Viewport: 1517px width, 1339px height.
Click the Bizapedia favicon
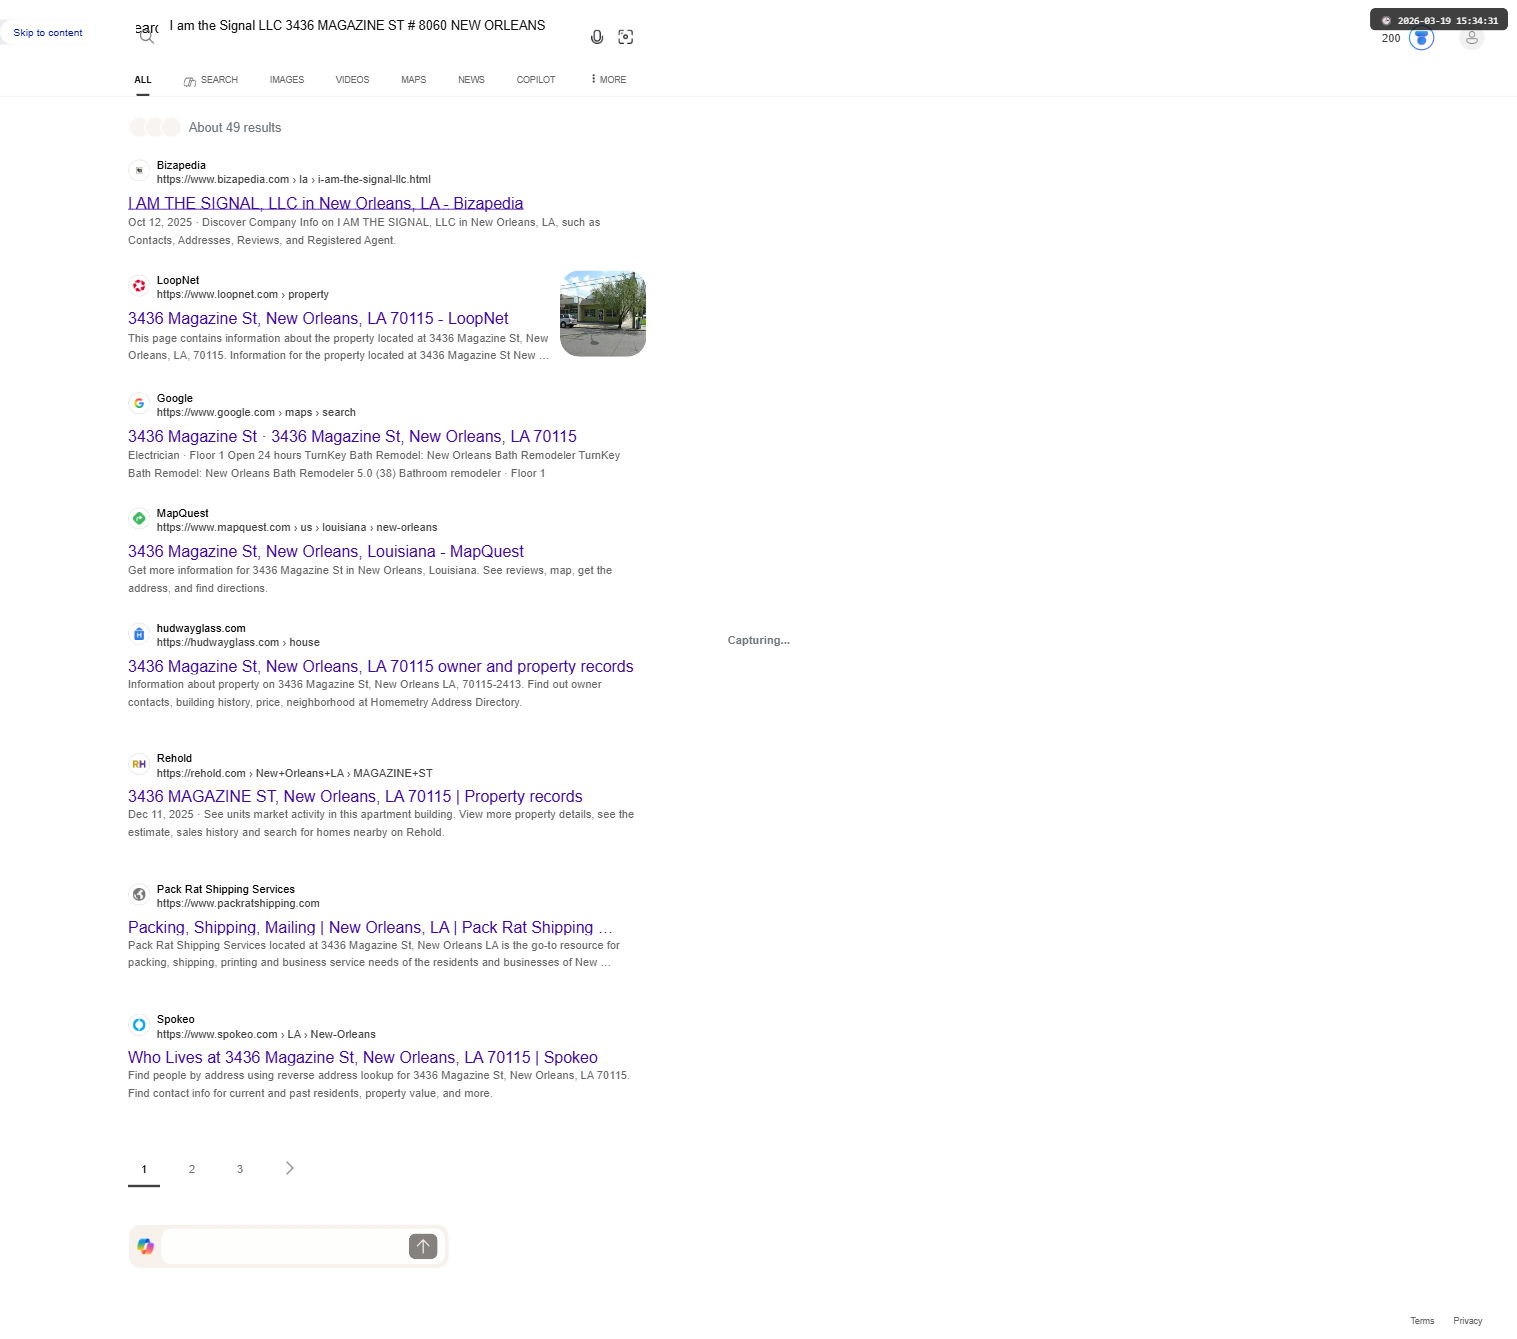tap(139, 171)
